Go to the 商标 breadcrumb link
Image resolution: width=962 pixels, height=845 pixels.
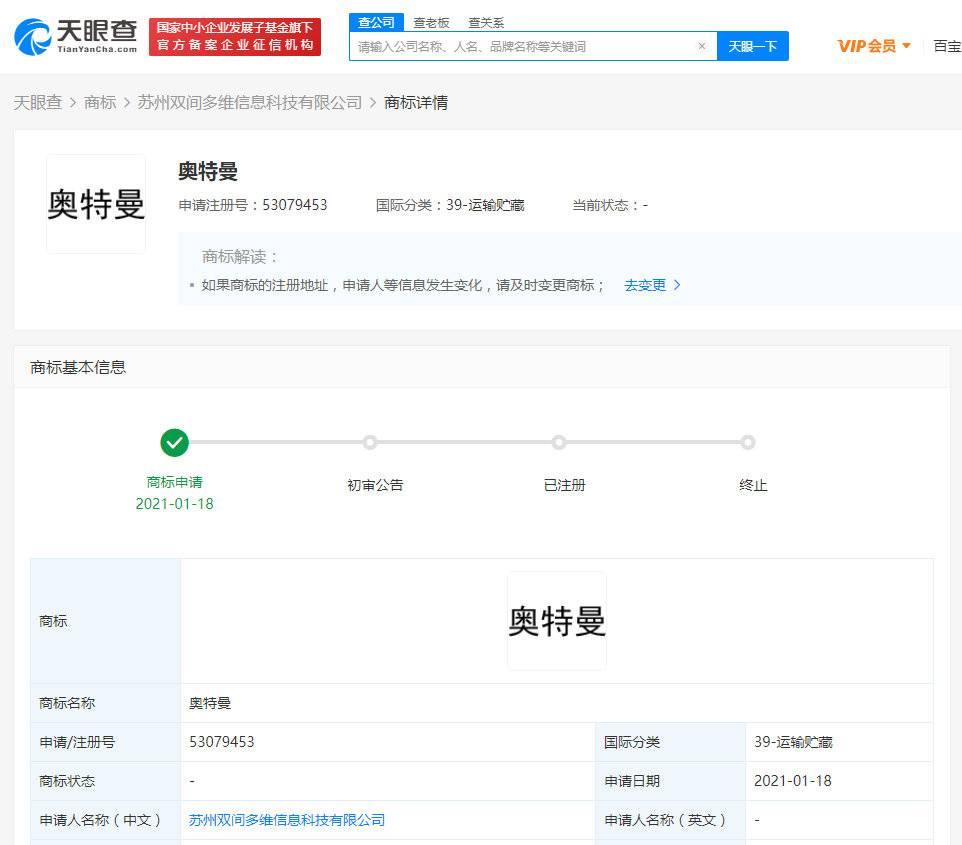click(100, 102)
